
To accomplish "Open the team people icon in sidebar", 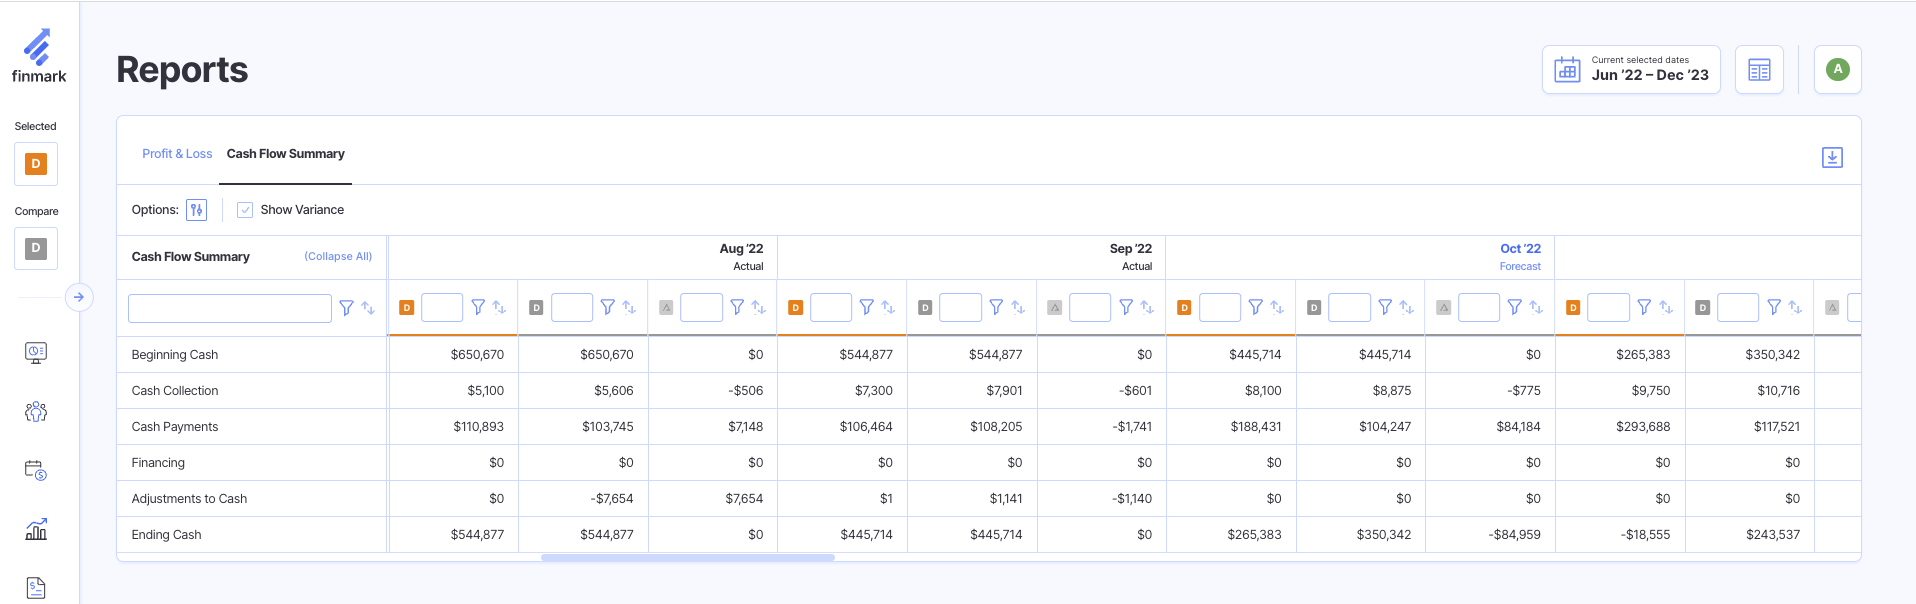I will [36, 411].
